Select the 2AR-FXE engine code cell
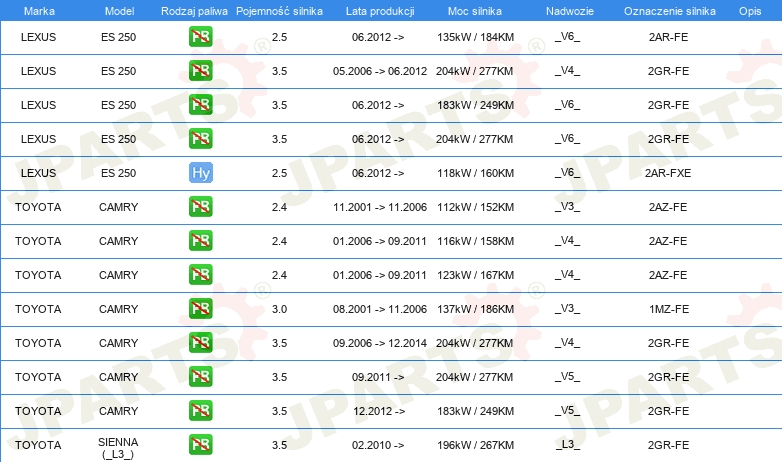The image size is (782, 462). [x=668, y=173]
